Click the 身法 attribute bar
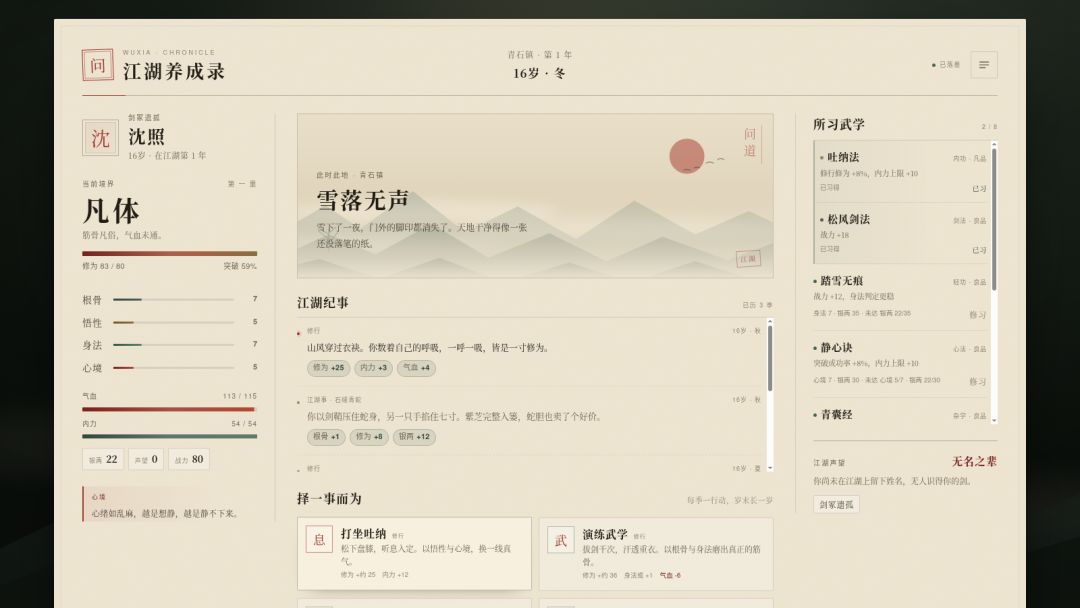The image size is (1080, 608). [x=174, y=344]
